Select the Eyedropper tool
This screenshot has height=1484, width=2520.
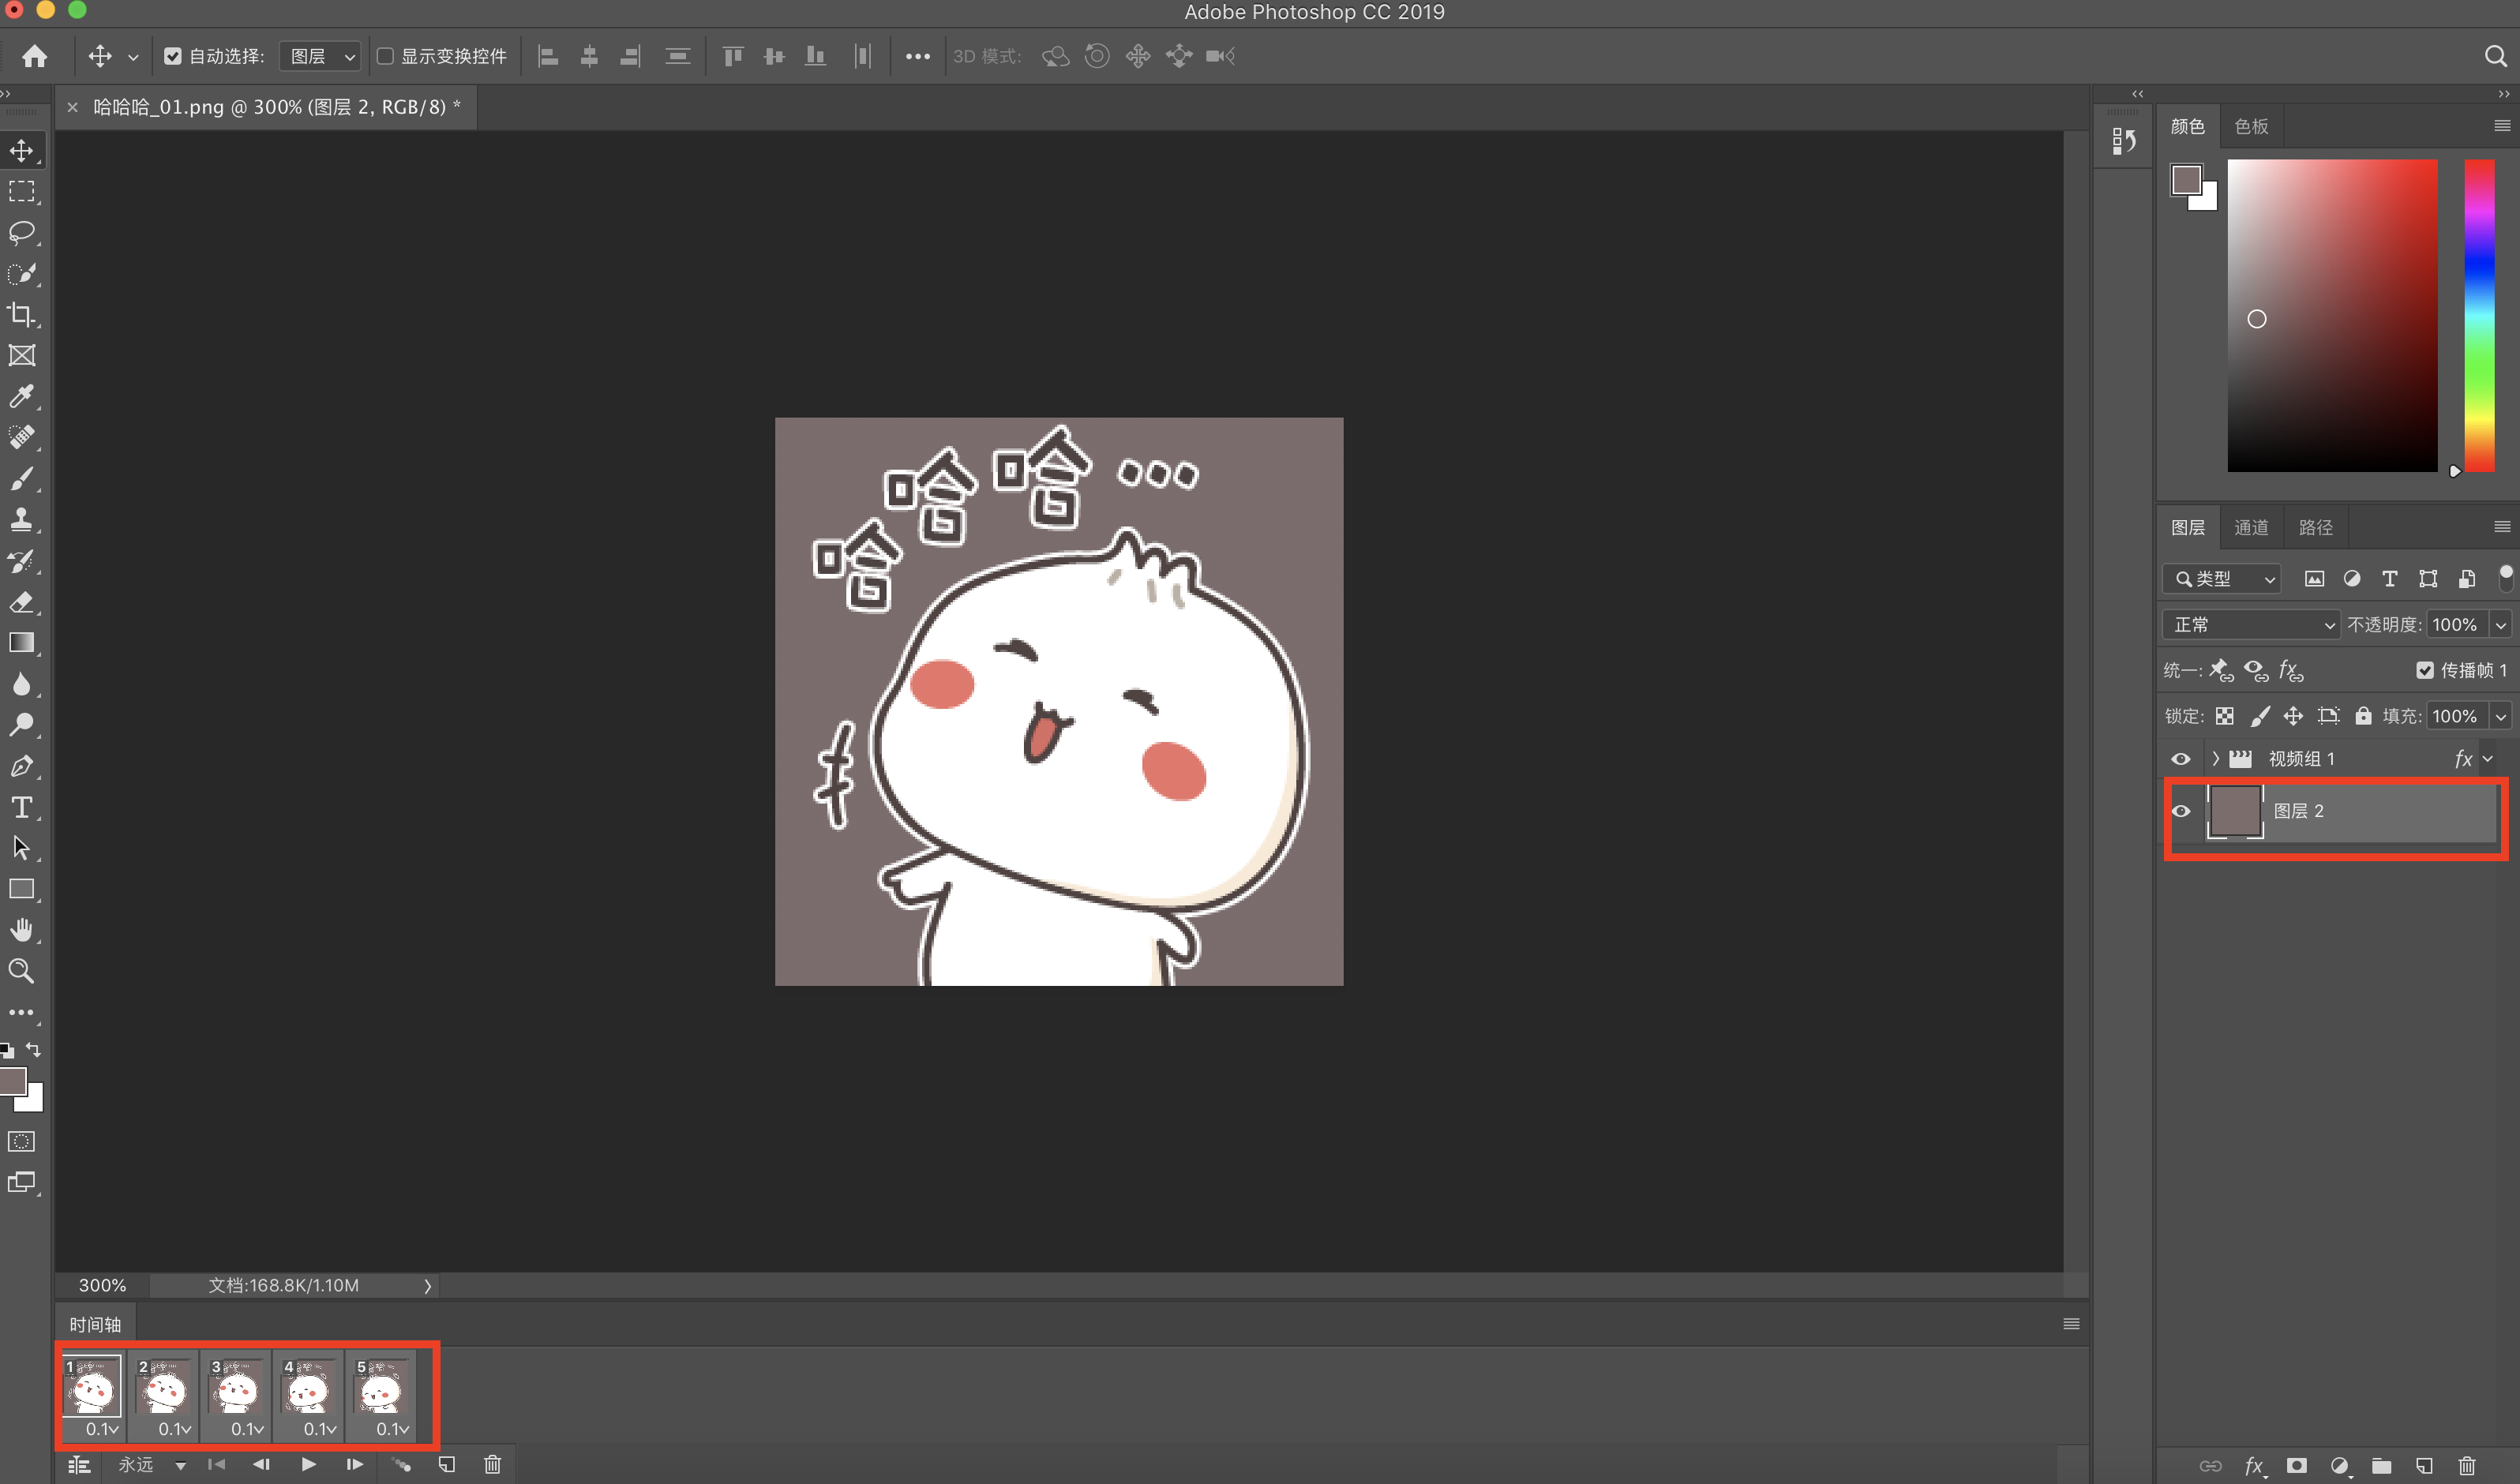tap(21, 396)
